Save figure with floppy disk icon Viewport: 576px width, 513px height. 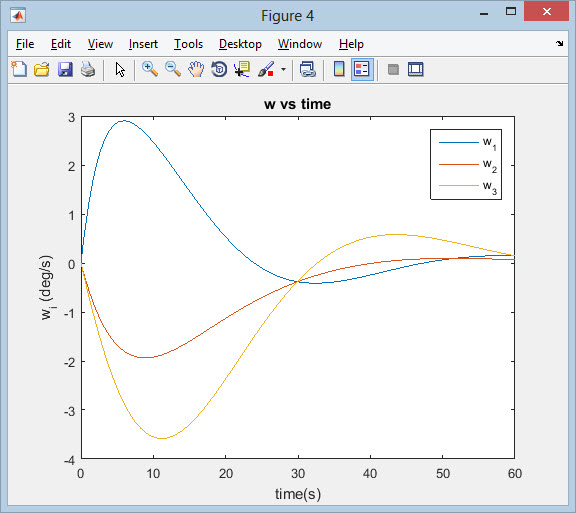[x=65, y=69]
